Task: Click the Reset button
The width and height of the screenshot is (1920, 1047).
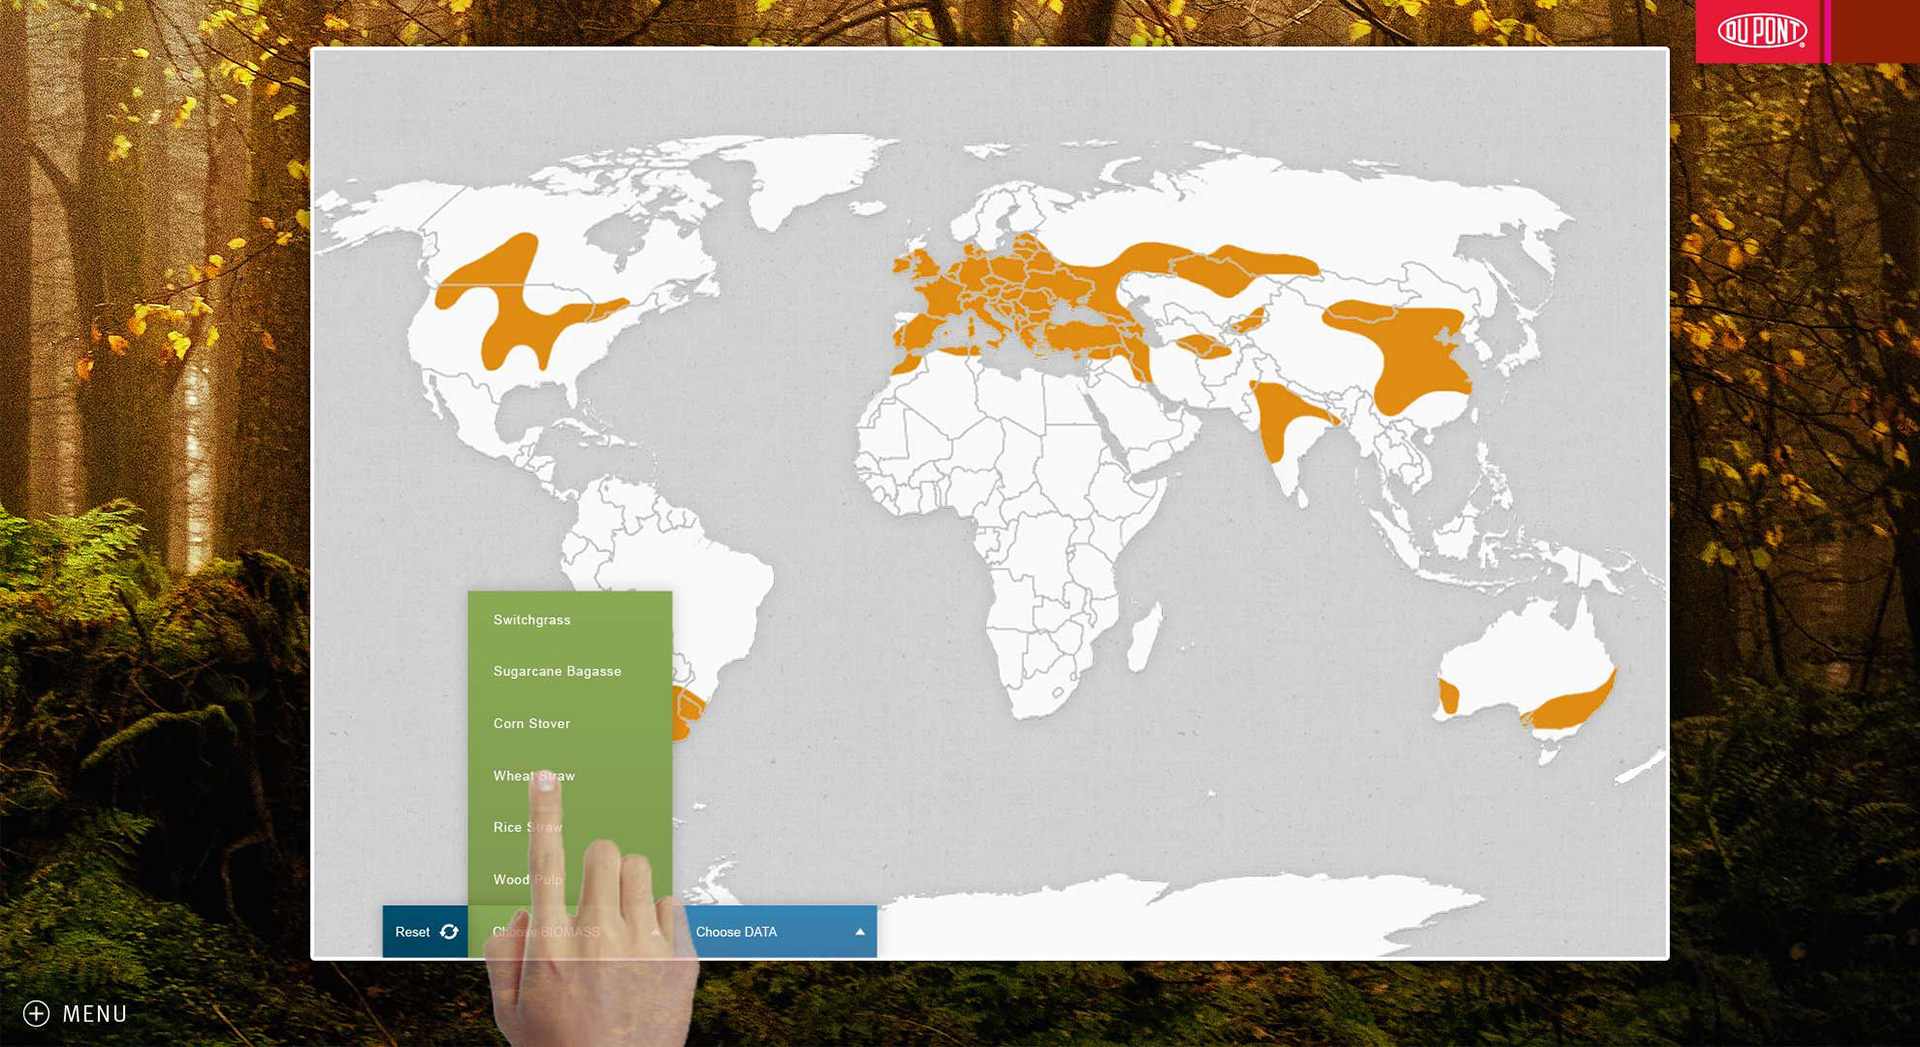Action: 425,932
